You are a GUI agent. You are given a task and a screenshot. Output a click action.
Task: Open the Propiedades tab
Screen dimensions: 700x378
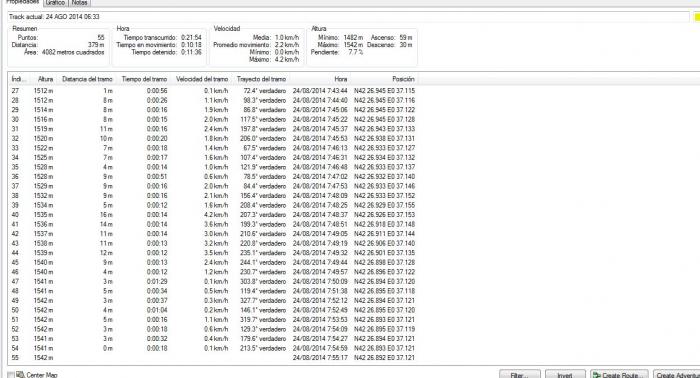(x=22, y=2)
